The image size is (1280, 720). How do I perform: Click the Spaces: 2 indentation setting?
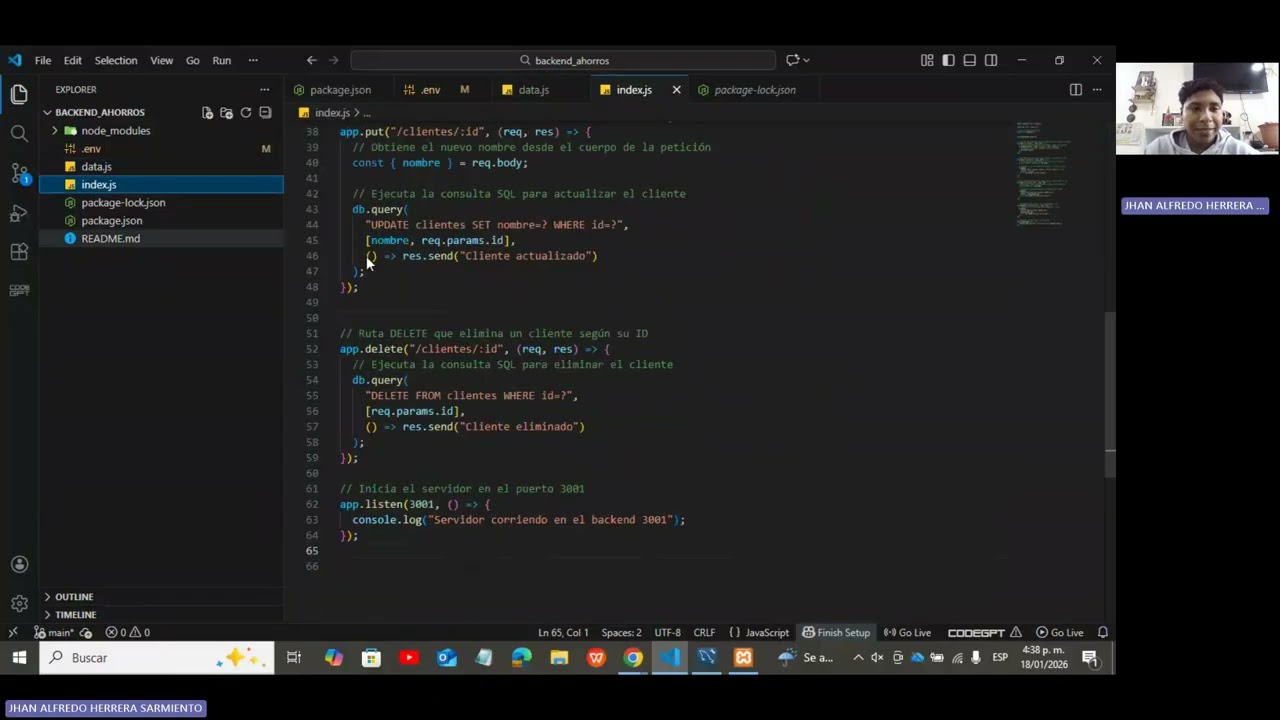point(621,632)
